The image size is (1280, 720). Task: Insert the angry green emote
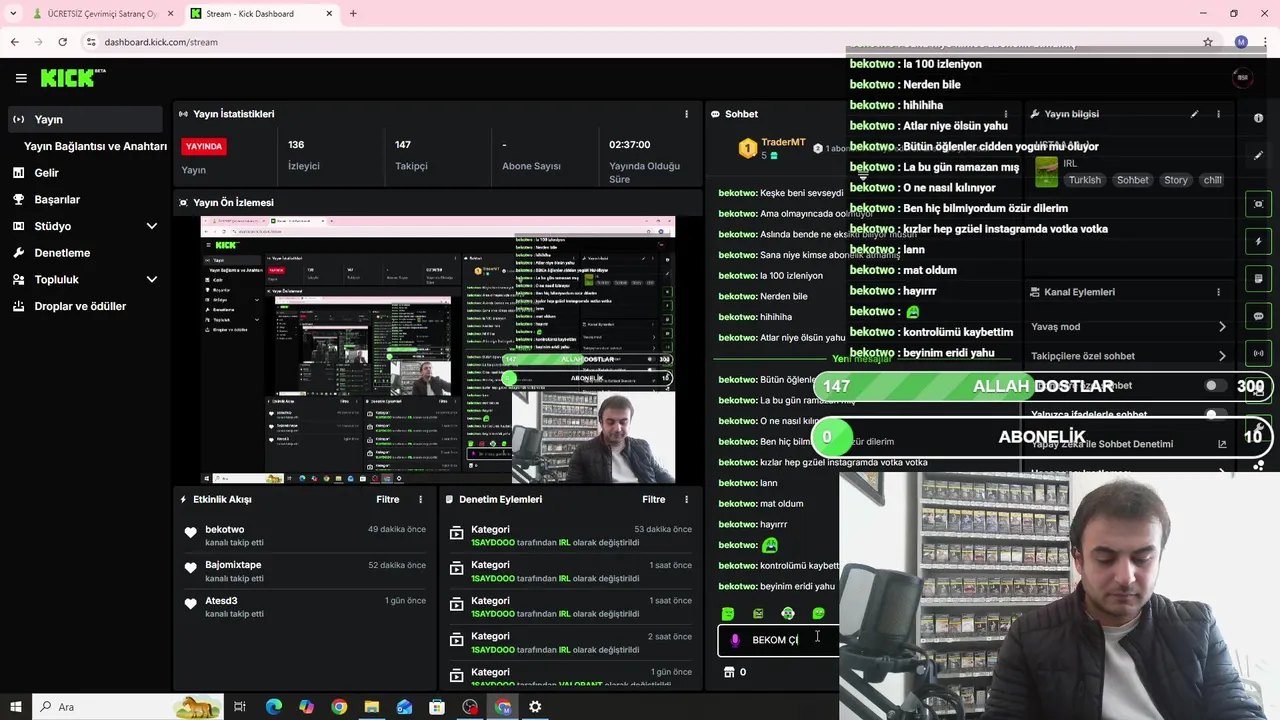[758, 613]
